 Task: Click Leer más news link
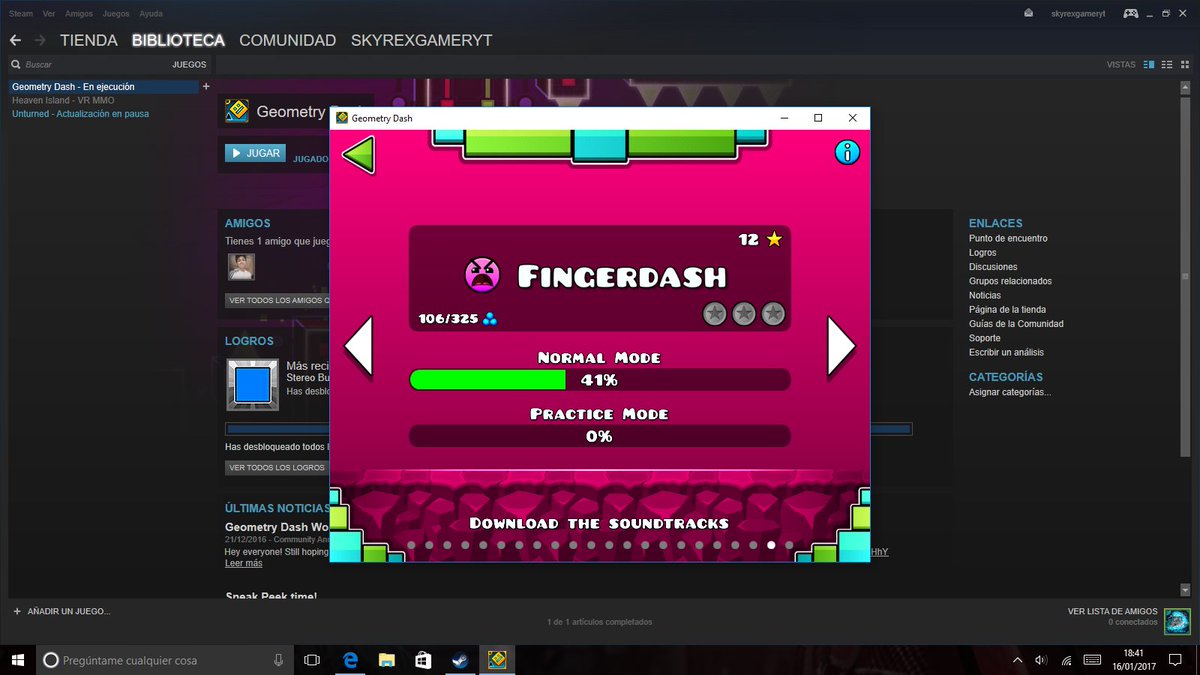pyautogui.click(x=243, y=563)
